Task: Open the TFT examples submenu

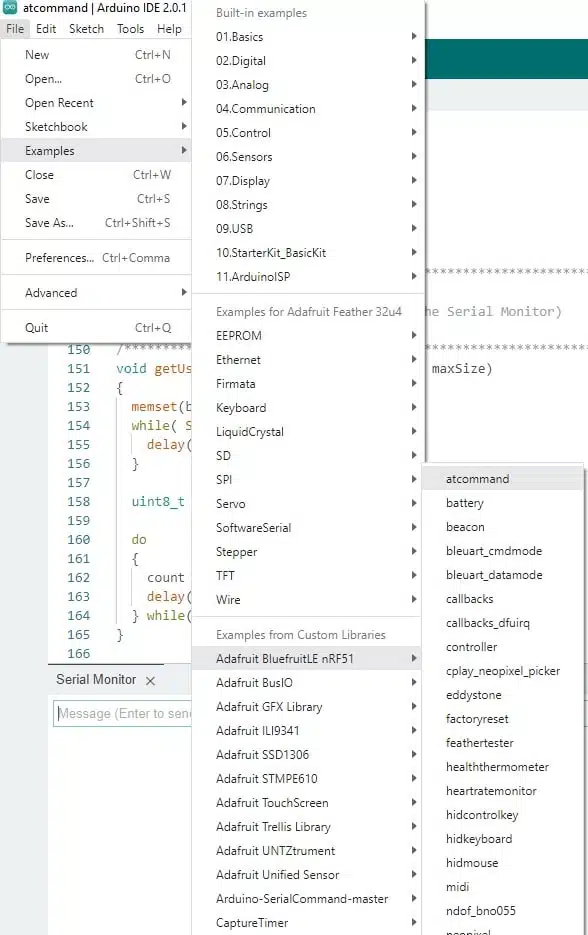Action: click(x=308, y=575)
